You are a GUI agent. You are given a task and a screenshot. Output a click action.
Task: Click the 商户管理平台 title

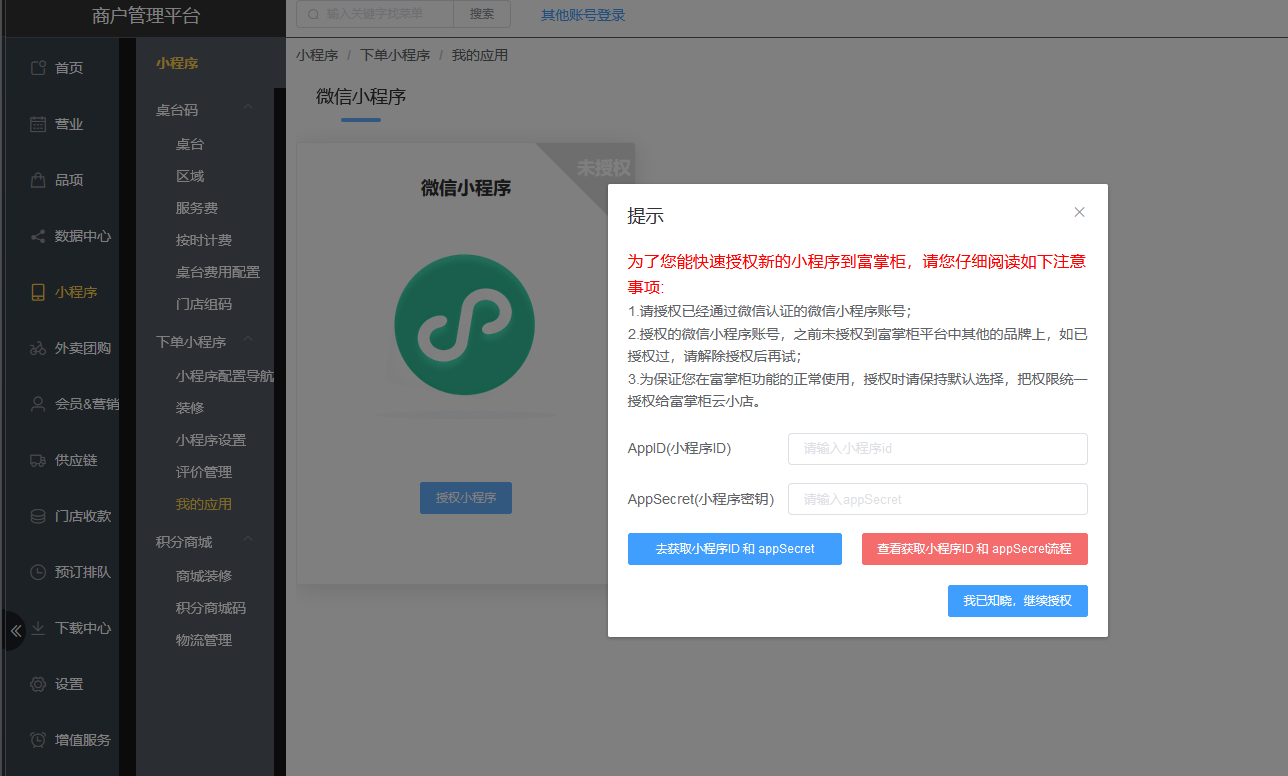pos(146,16)
